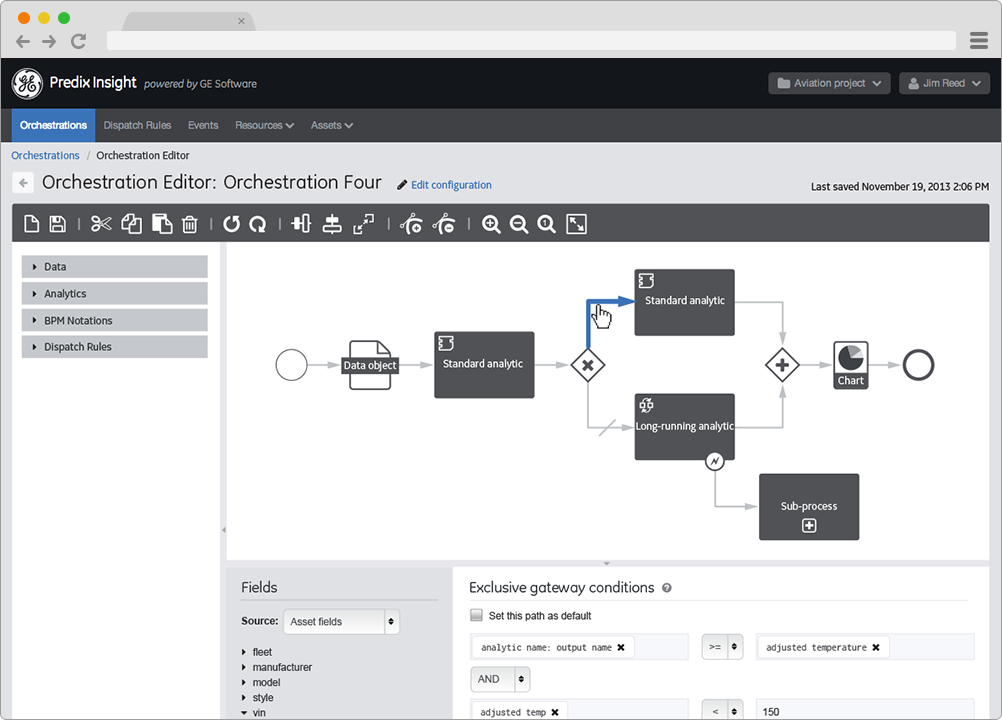Expand the Data palette section
Image resolution: width=1002 pixels, height=720 pixels.
point(114,266)
